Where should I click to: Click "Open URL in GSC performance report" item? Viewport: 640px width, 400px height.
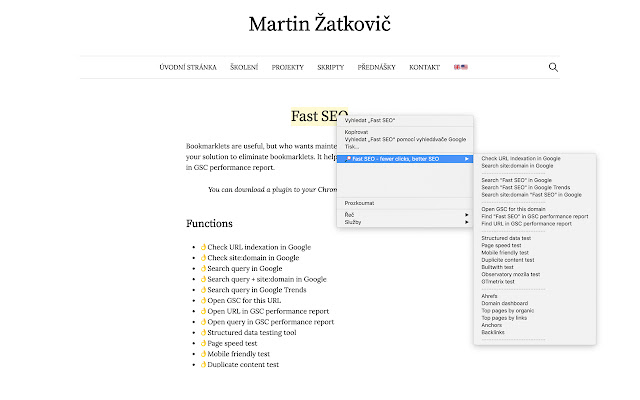268,311
